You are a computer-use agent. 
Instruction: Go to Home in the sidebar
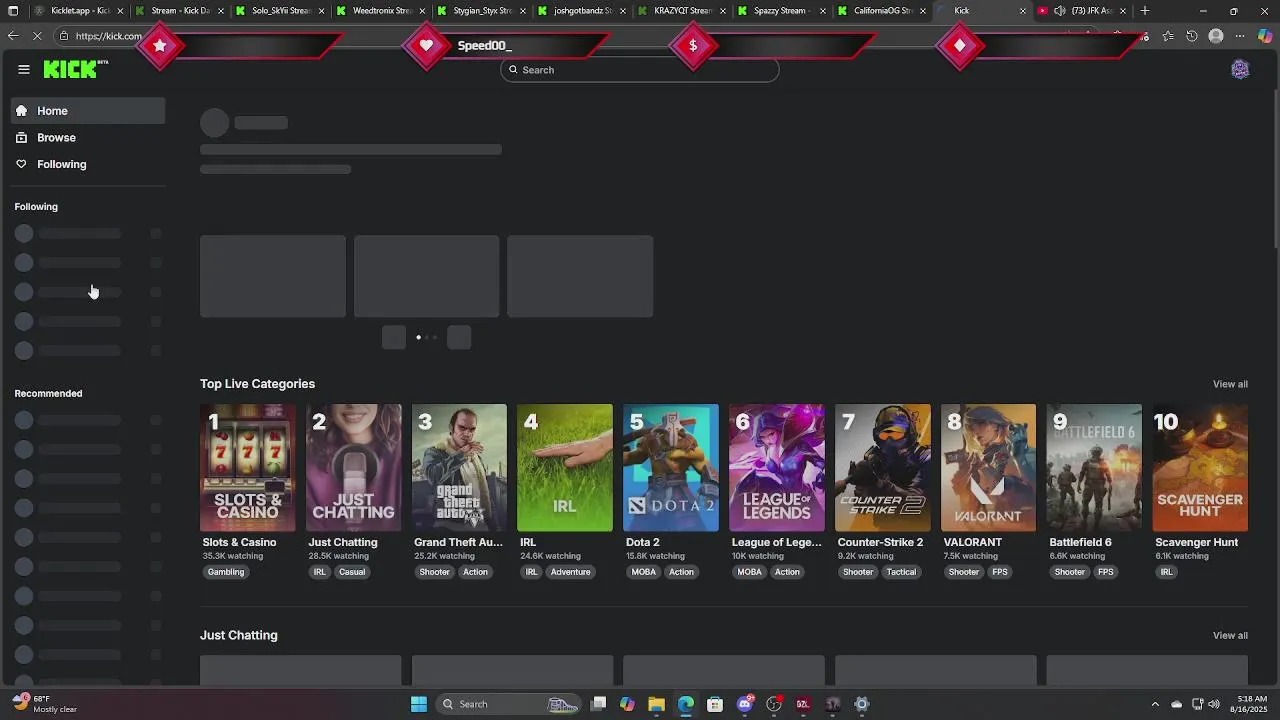point(88,111)
